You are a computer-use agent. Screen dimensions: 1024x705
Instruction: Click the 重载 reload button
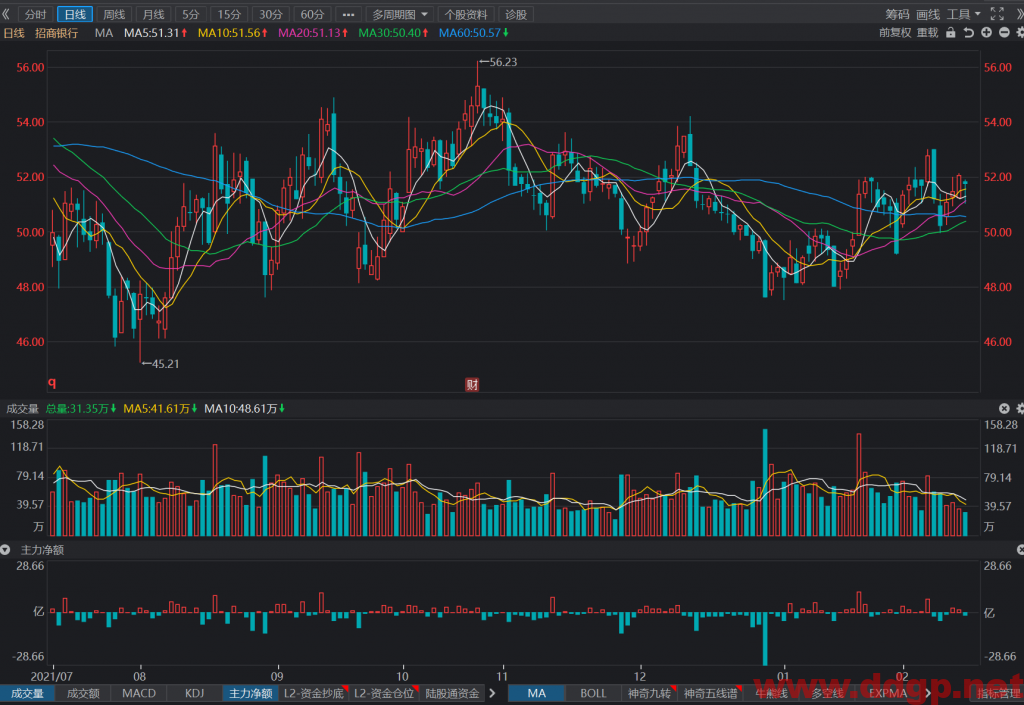pos(927,33)
